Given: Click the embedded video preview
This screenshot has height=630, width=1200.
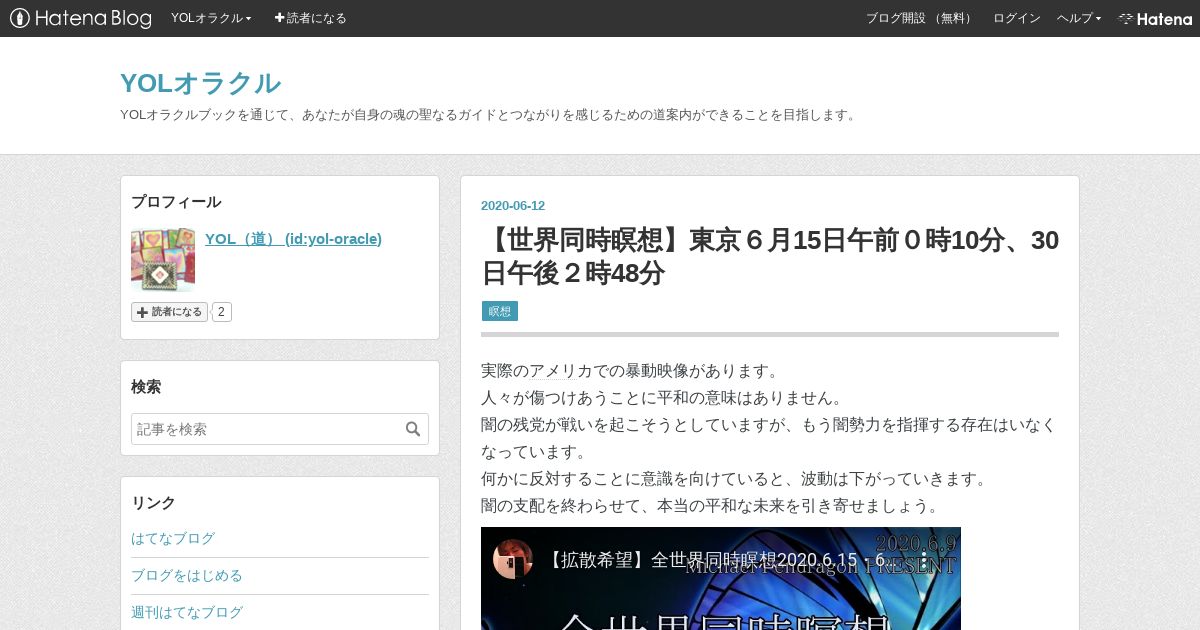Looking at the screenshot, I should [721, 579].
